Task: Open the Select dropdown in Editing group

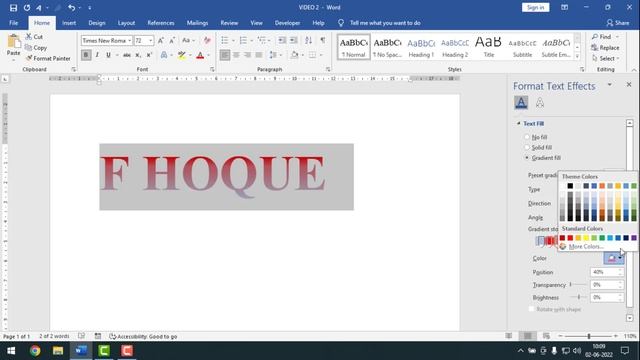Action: [605, 58]
